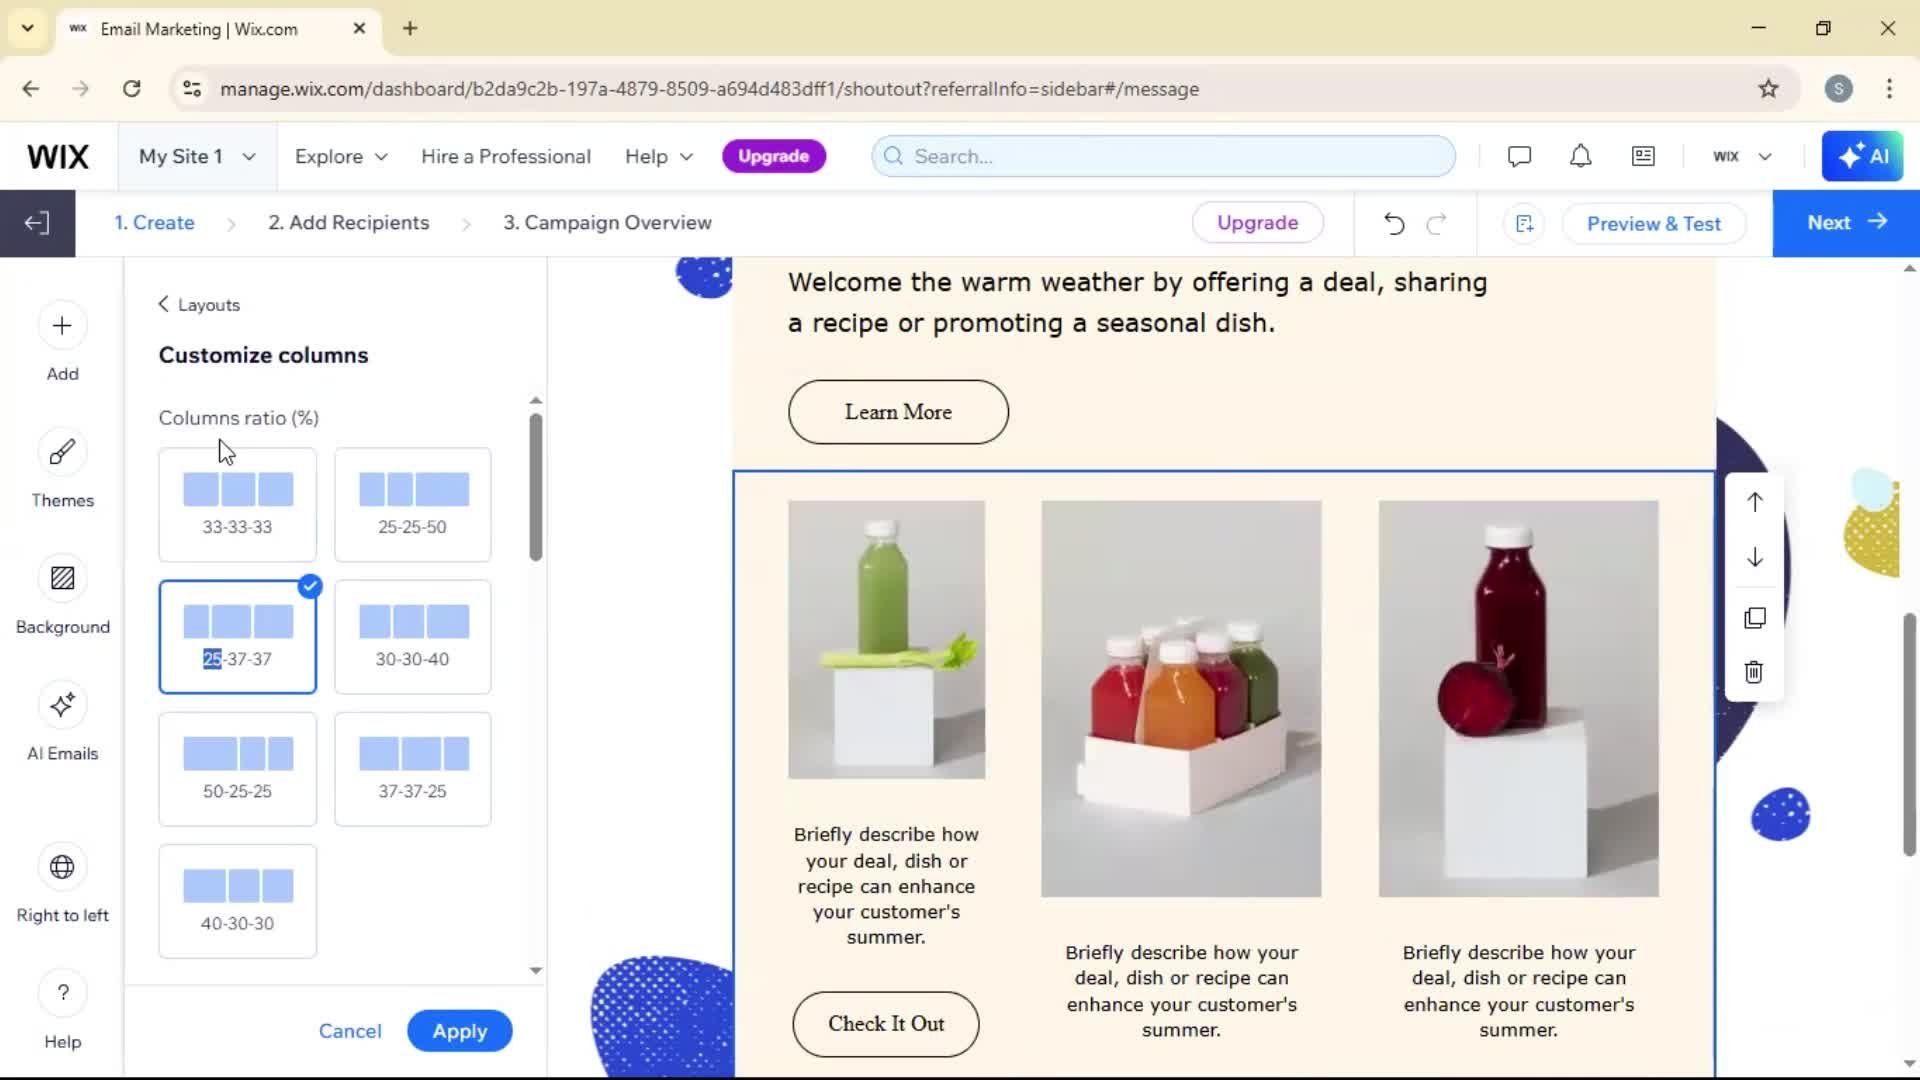Expand the Help menu dropdown
Image resolution: width=1920 pixels, height=1080 pixels.
[658, 157]
